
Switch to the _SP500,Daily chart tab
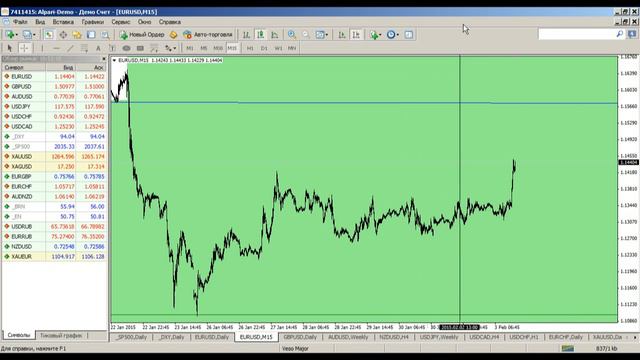131,337
